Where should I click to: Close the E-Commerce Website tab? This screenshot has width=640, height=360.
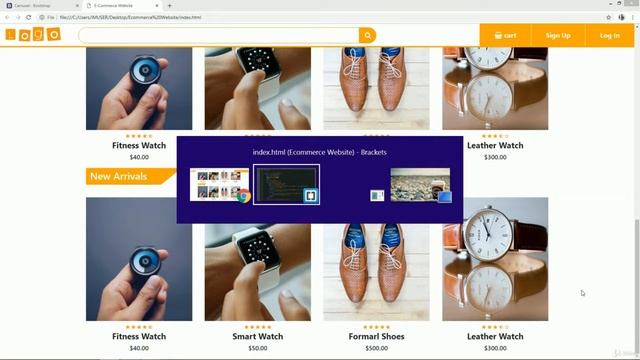(157, 6)
